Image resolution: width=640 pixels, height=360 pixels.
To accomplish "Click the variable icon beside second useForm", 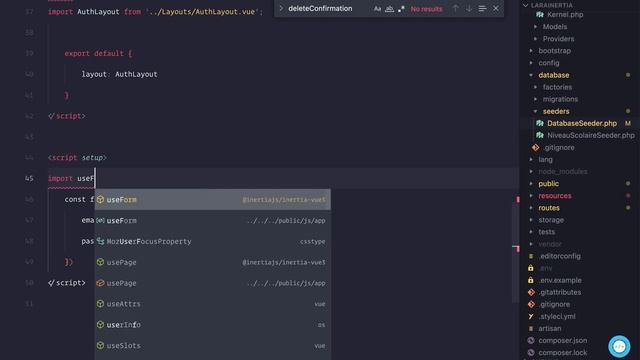I will (100, 220).
